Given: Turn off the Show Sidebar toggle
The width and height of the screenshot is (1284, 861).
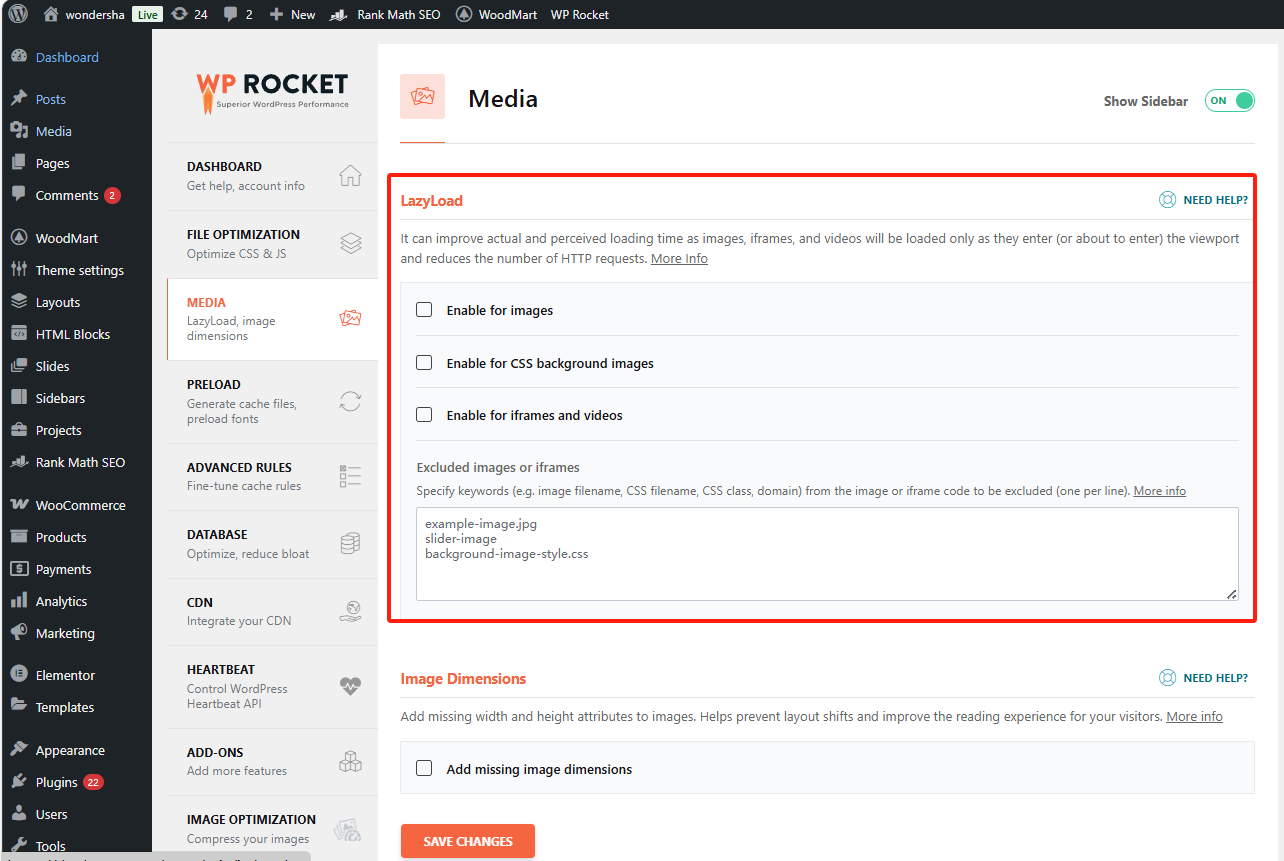Looking at the screenshot, I should [1229, 101].
